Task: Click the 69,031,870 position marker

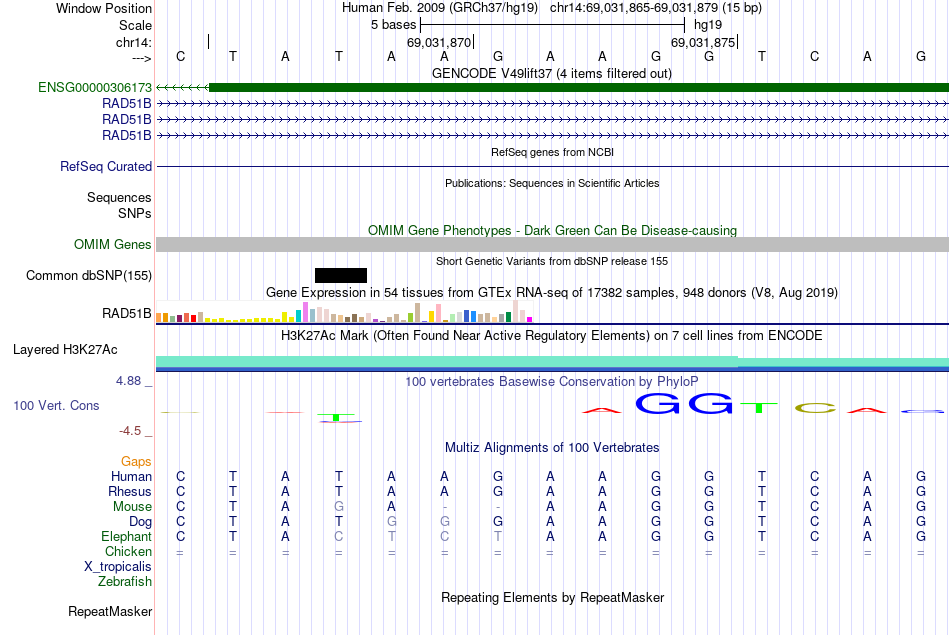Action: [439, 42]
